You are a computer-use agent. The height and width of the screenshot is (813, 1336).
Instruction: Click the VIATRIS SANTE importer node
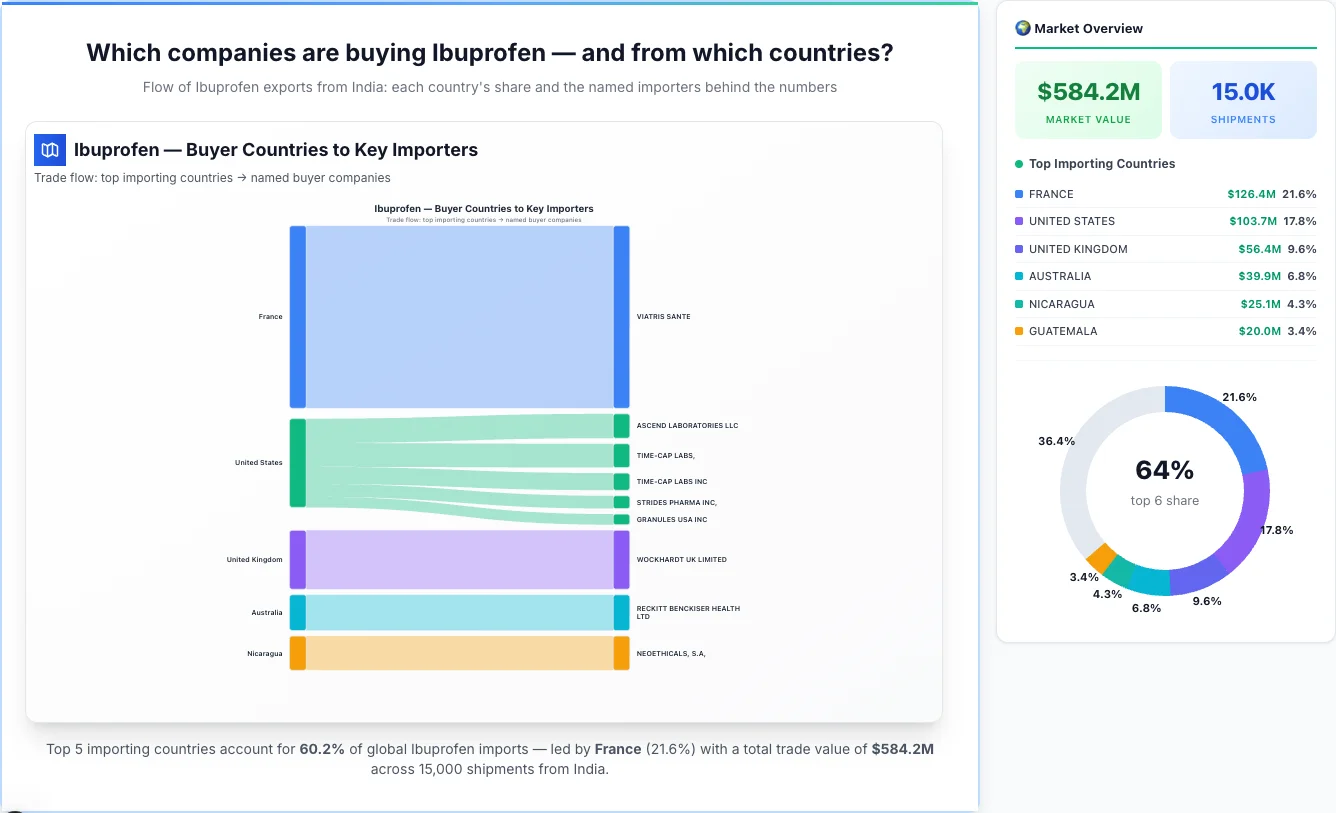coord(622,316)
